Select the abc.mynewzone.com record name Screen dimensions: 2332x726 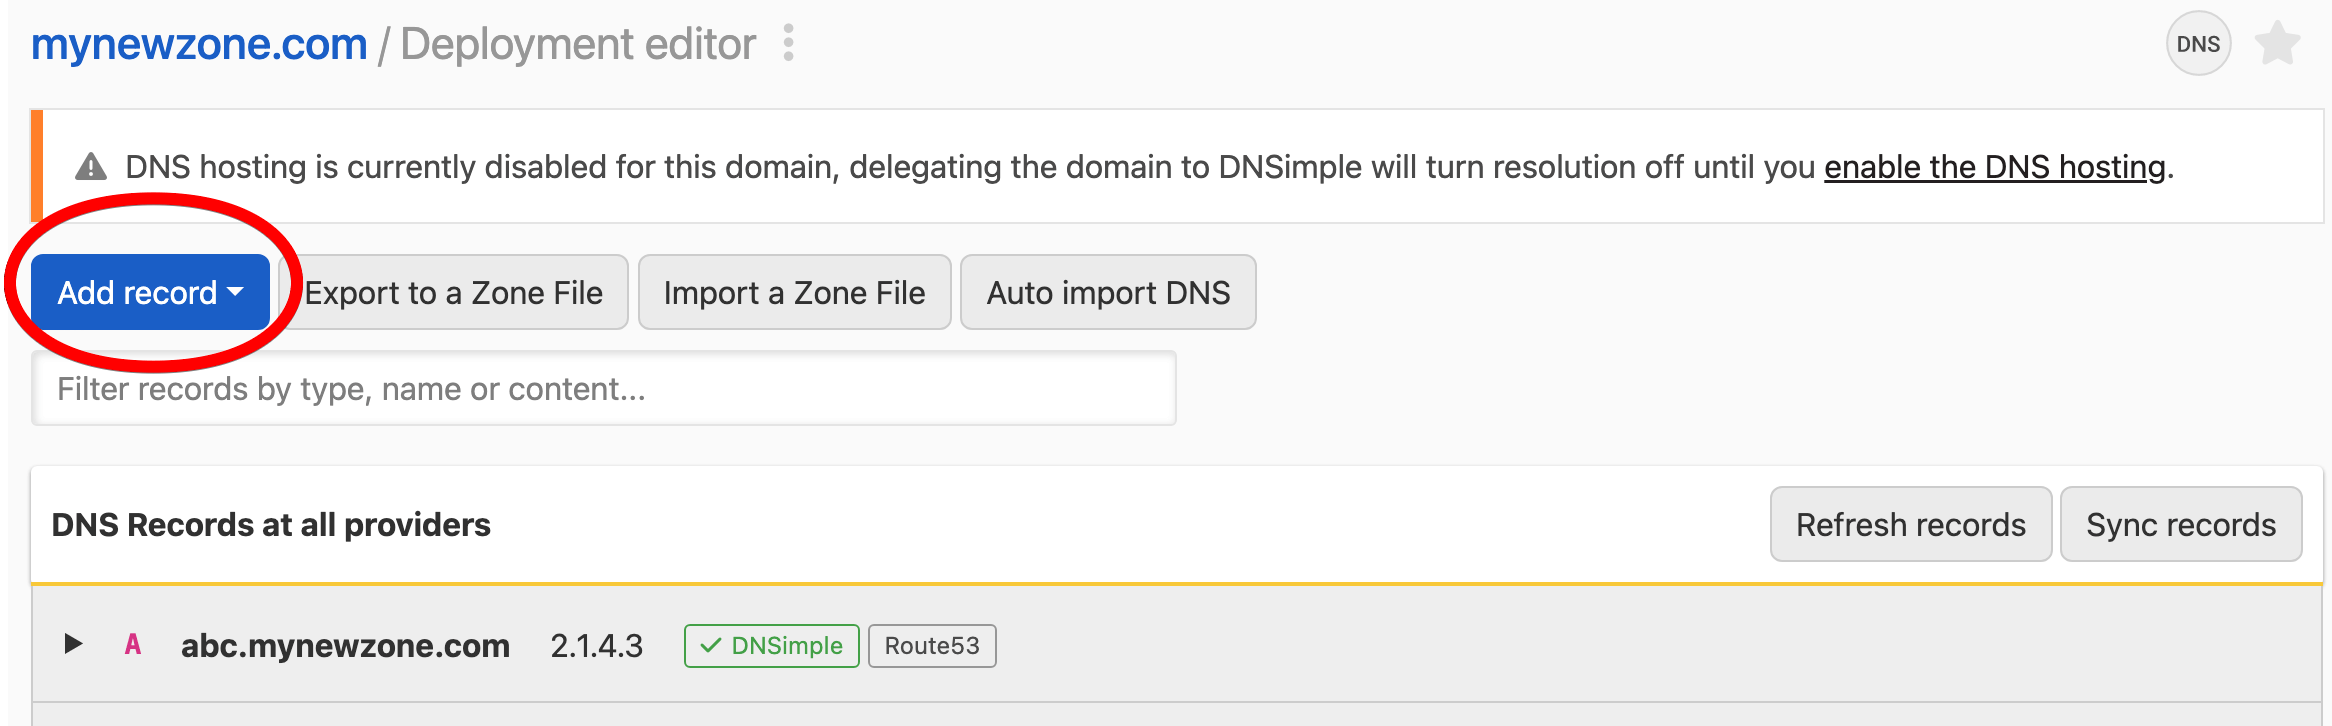pyautogui.click(x=345, y=646)
